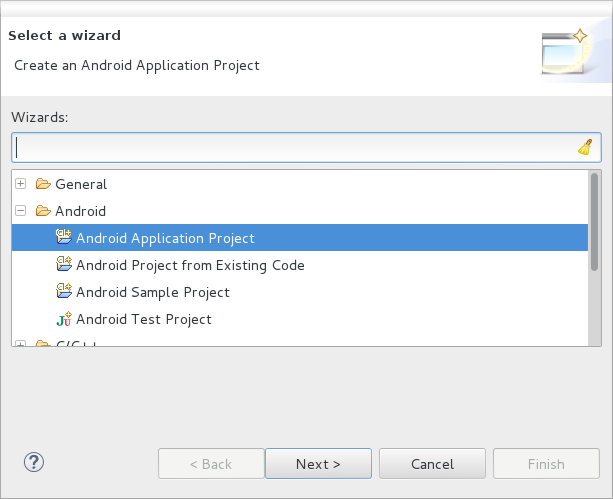The height and width of the screenshot is (499, 613).
Task: Click the Android Application Project icon
Action: 64,237
